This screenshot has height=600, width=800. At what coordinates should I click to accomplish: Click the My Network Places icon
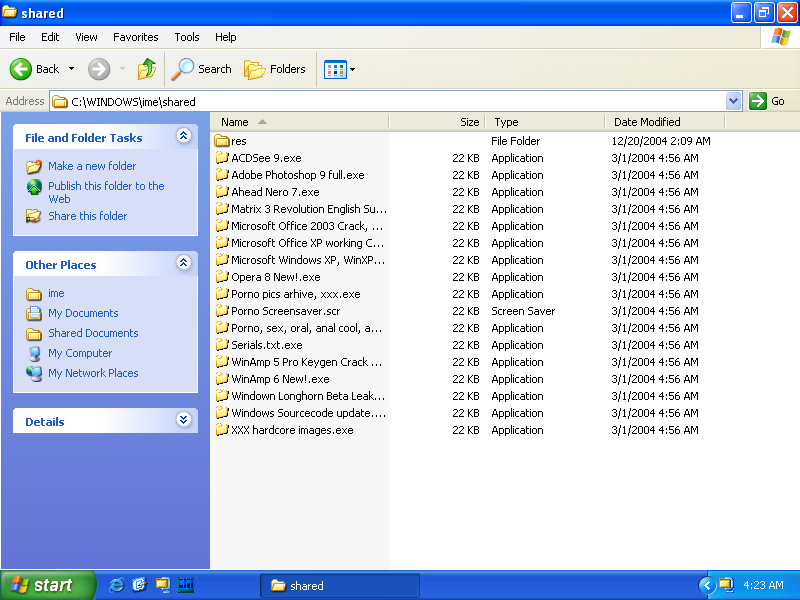[x=34, y=373]
